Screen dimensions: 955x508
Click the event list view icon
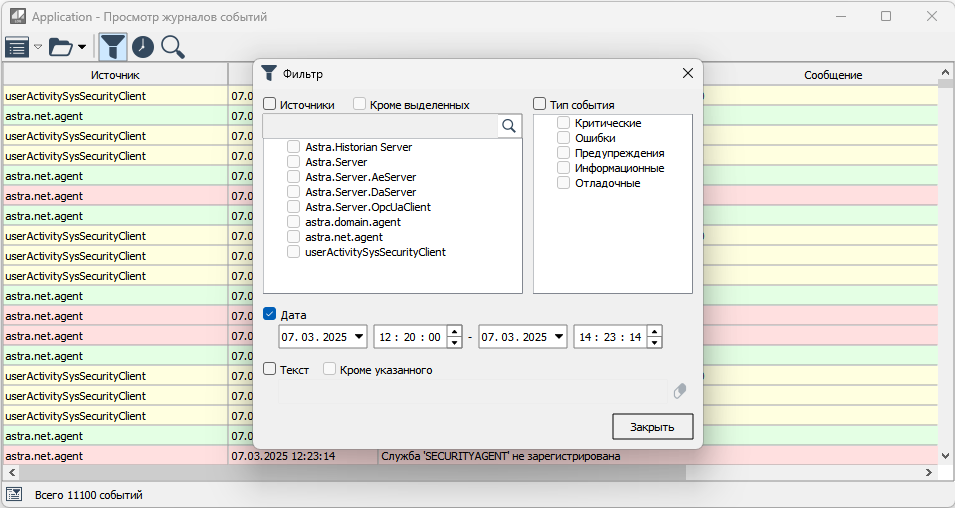[x=17, y=47]
